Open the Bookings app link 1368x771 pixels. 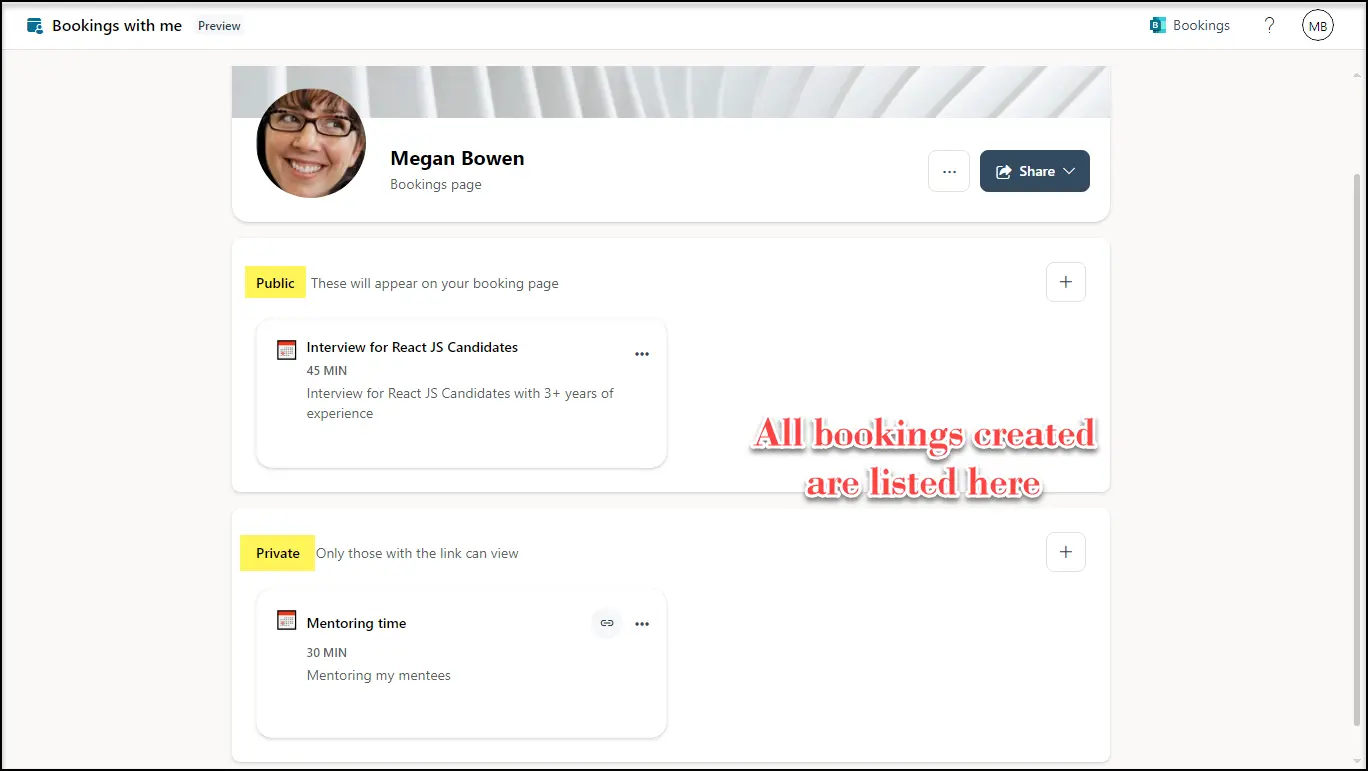[1190, 26]
